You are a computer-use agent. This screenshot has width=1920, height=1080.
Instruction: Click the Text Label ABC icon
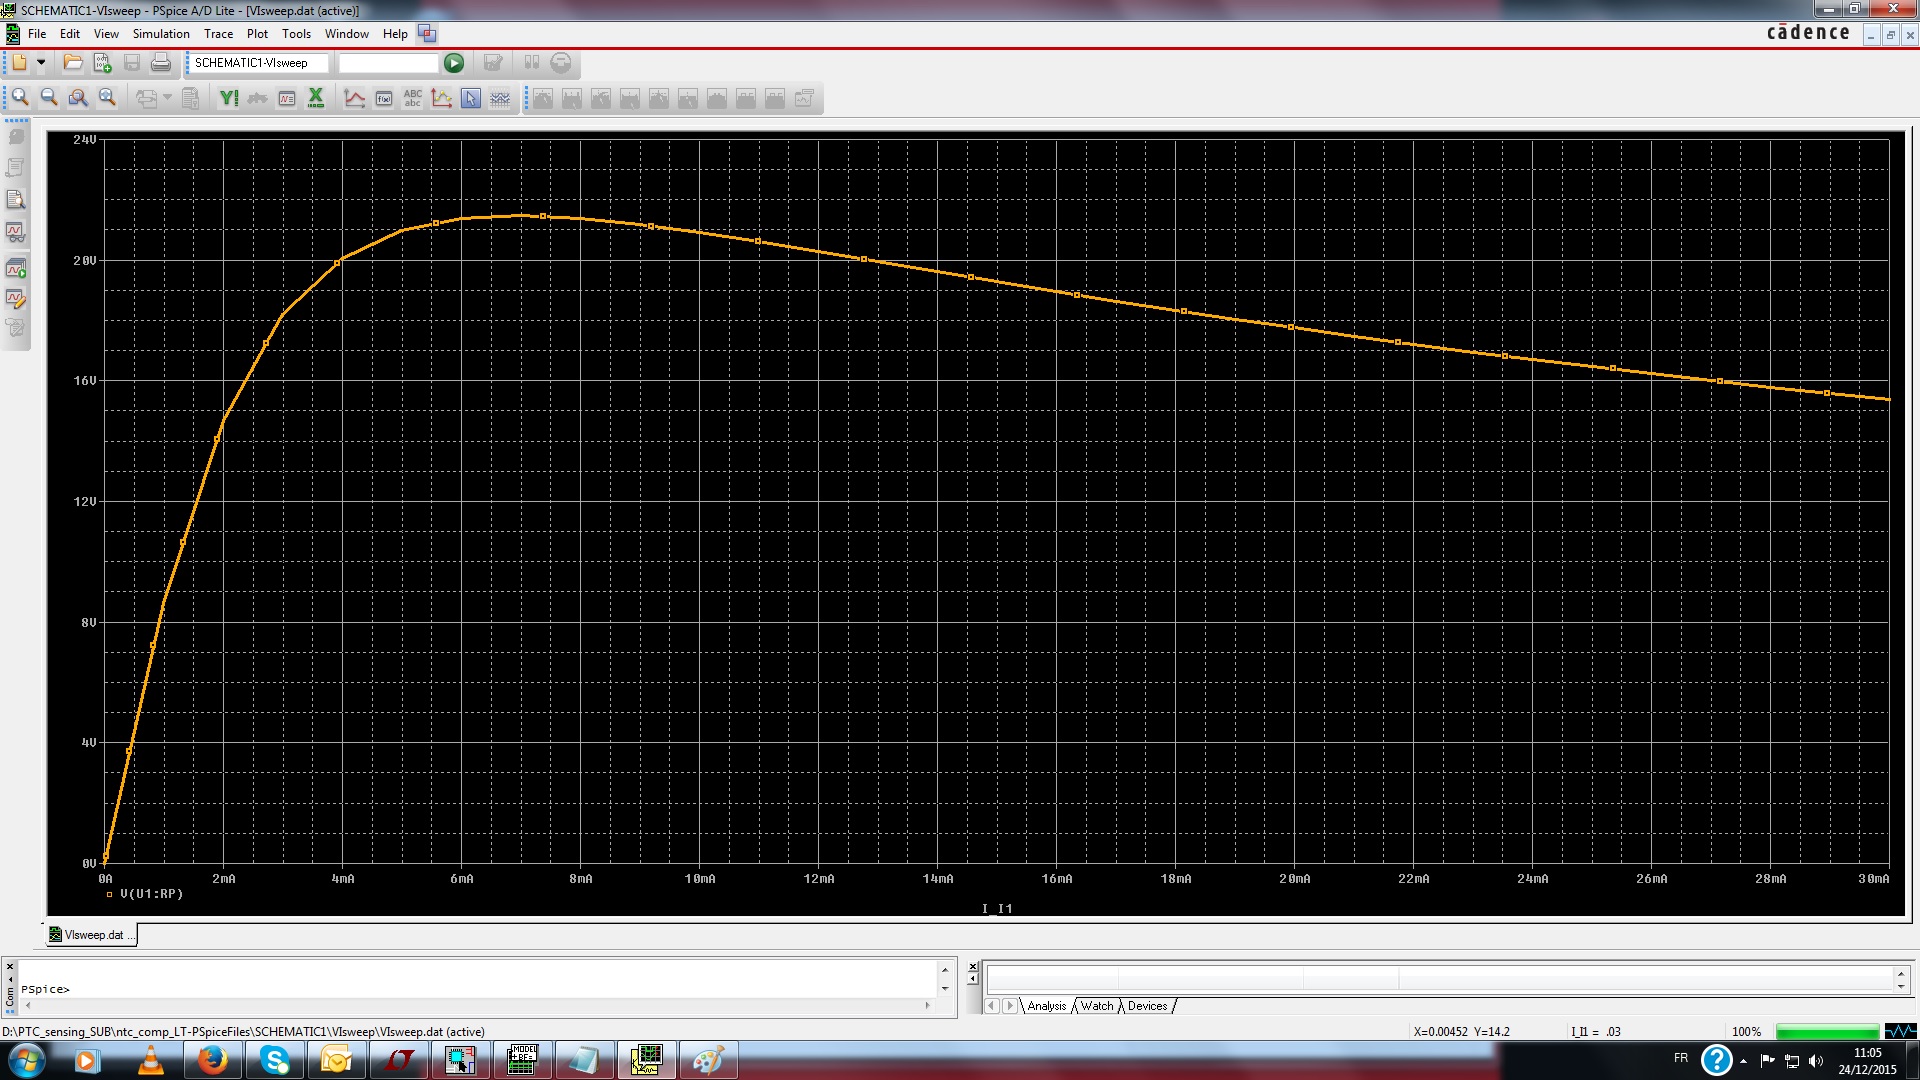pos(413,98)
